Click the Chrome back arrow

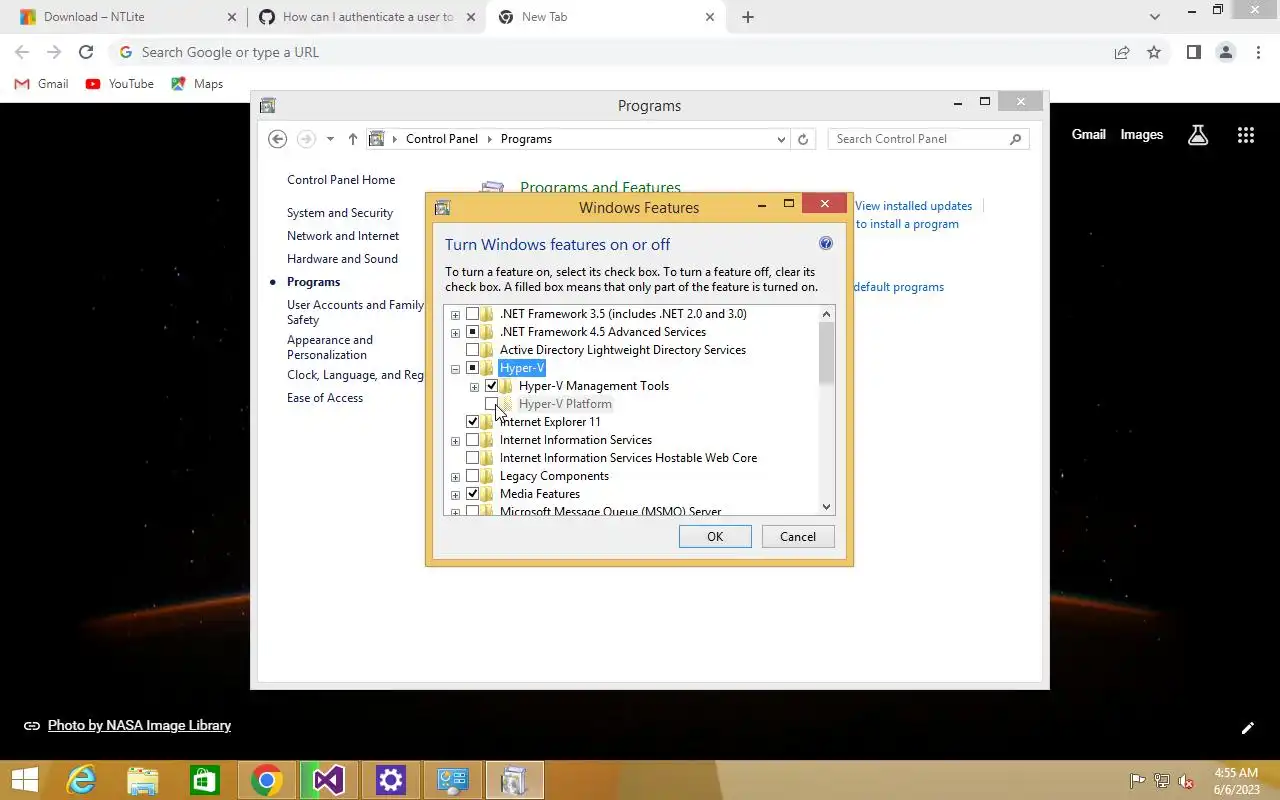point(22,52)
